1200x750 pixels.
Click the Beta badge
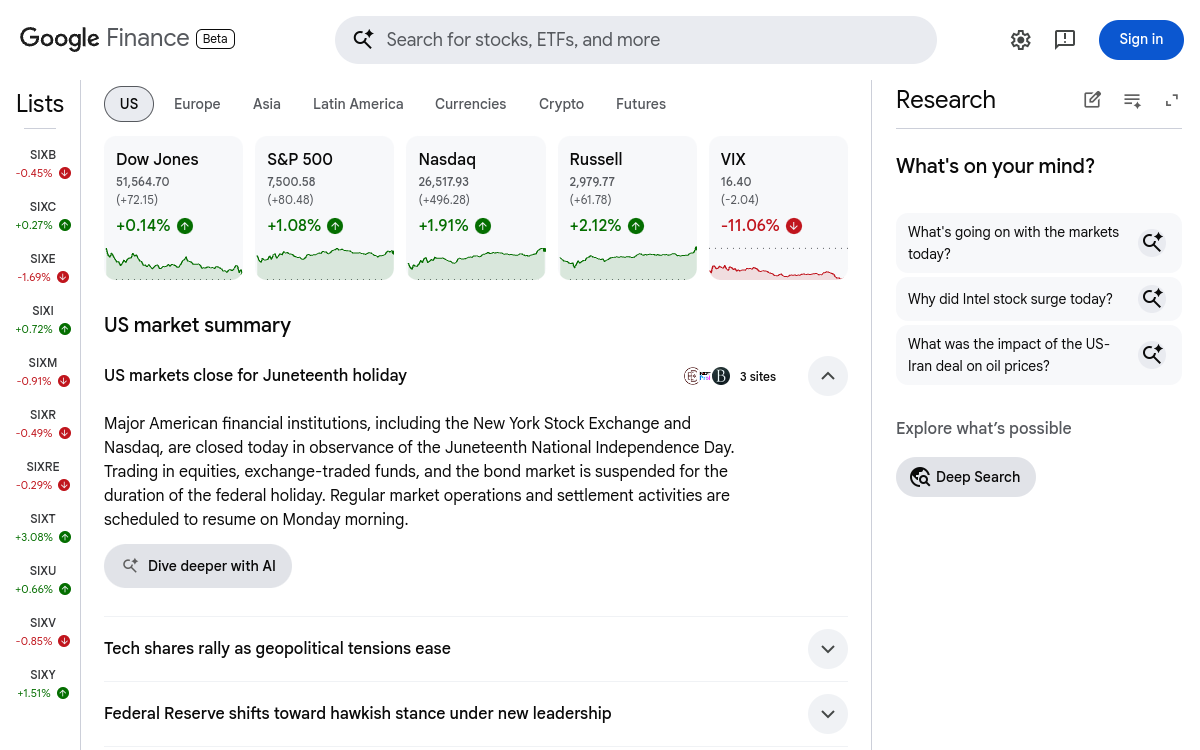(x=215, y=39)
